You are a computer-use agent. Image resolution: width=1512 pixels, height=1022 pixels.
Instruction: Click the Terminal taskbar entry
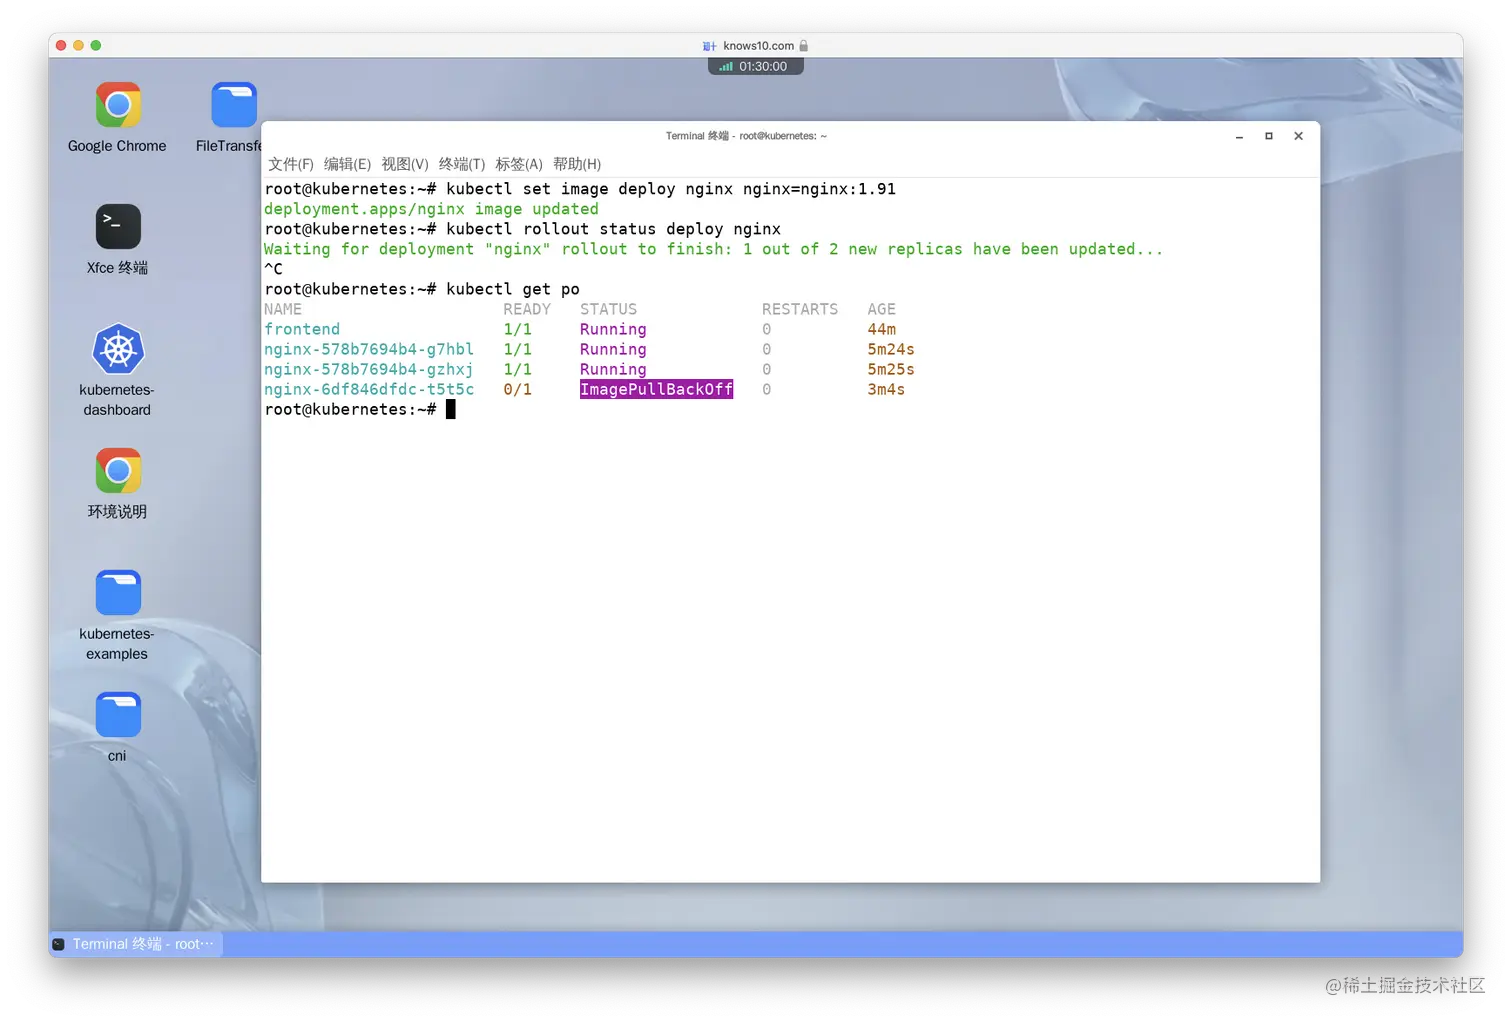click(135, 944)
